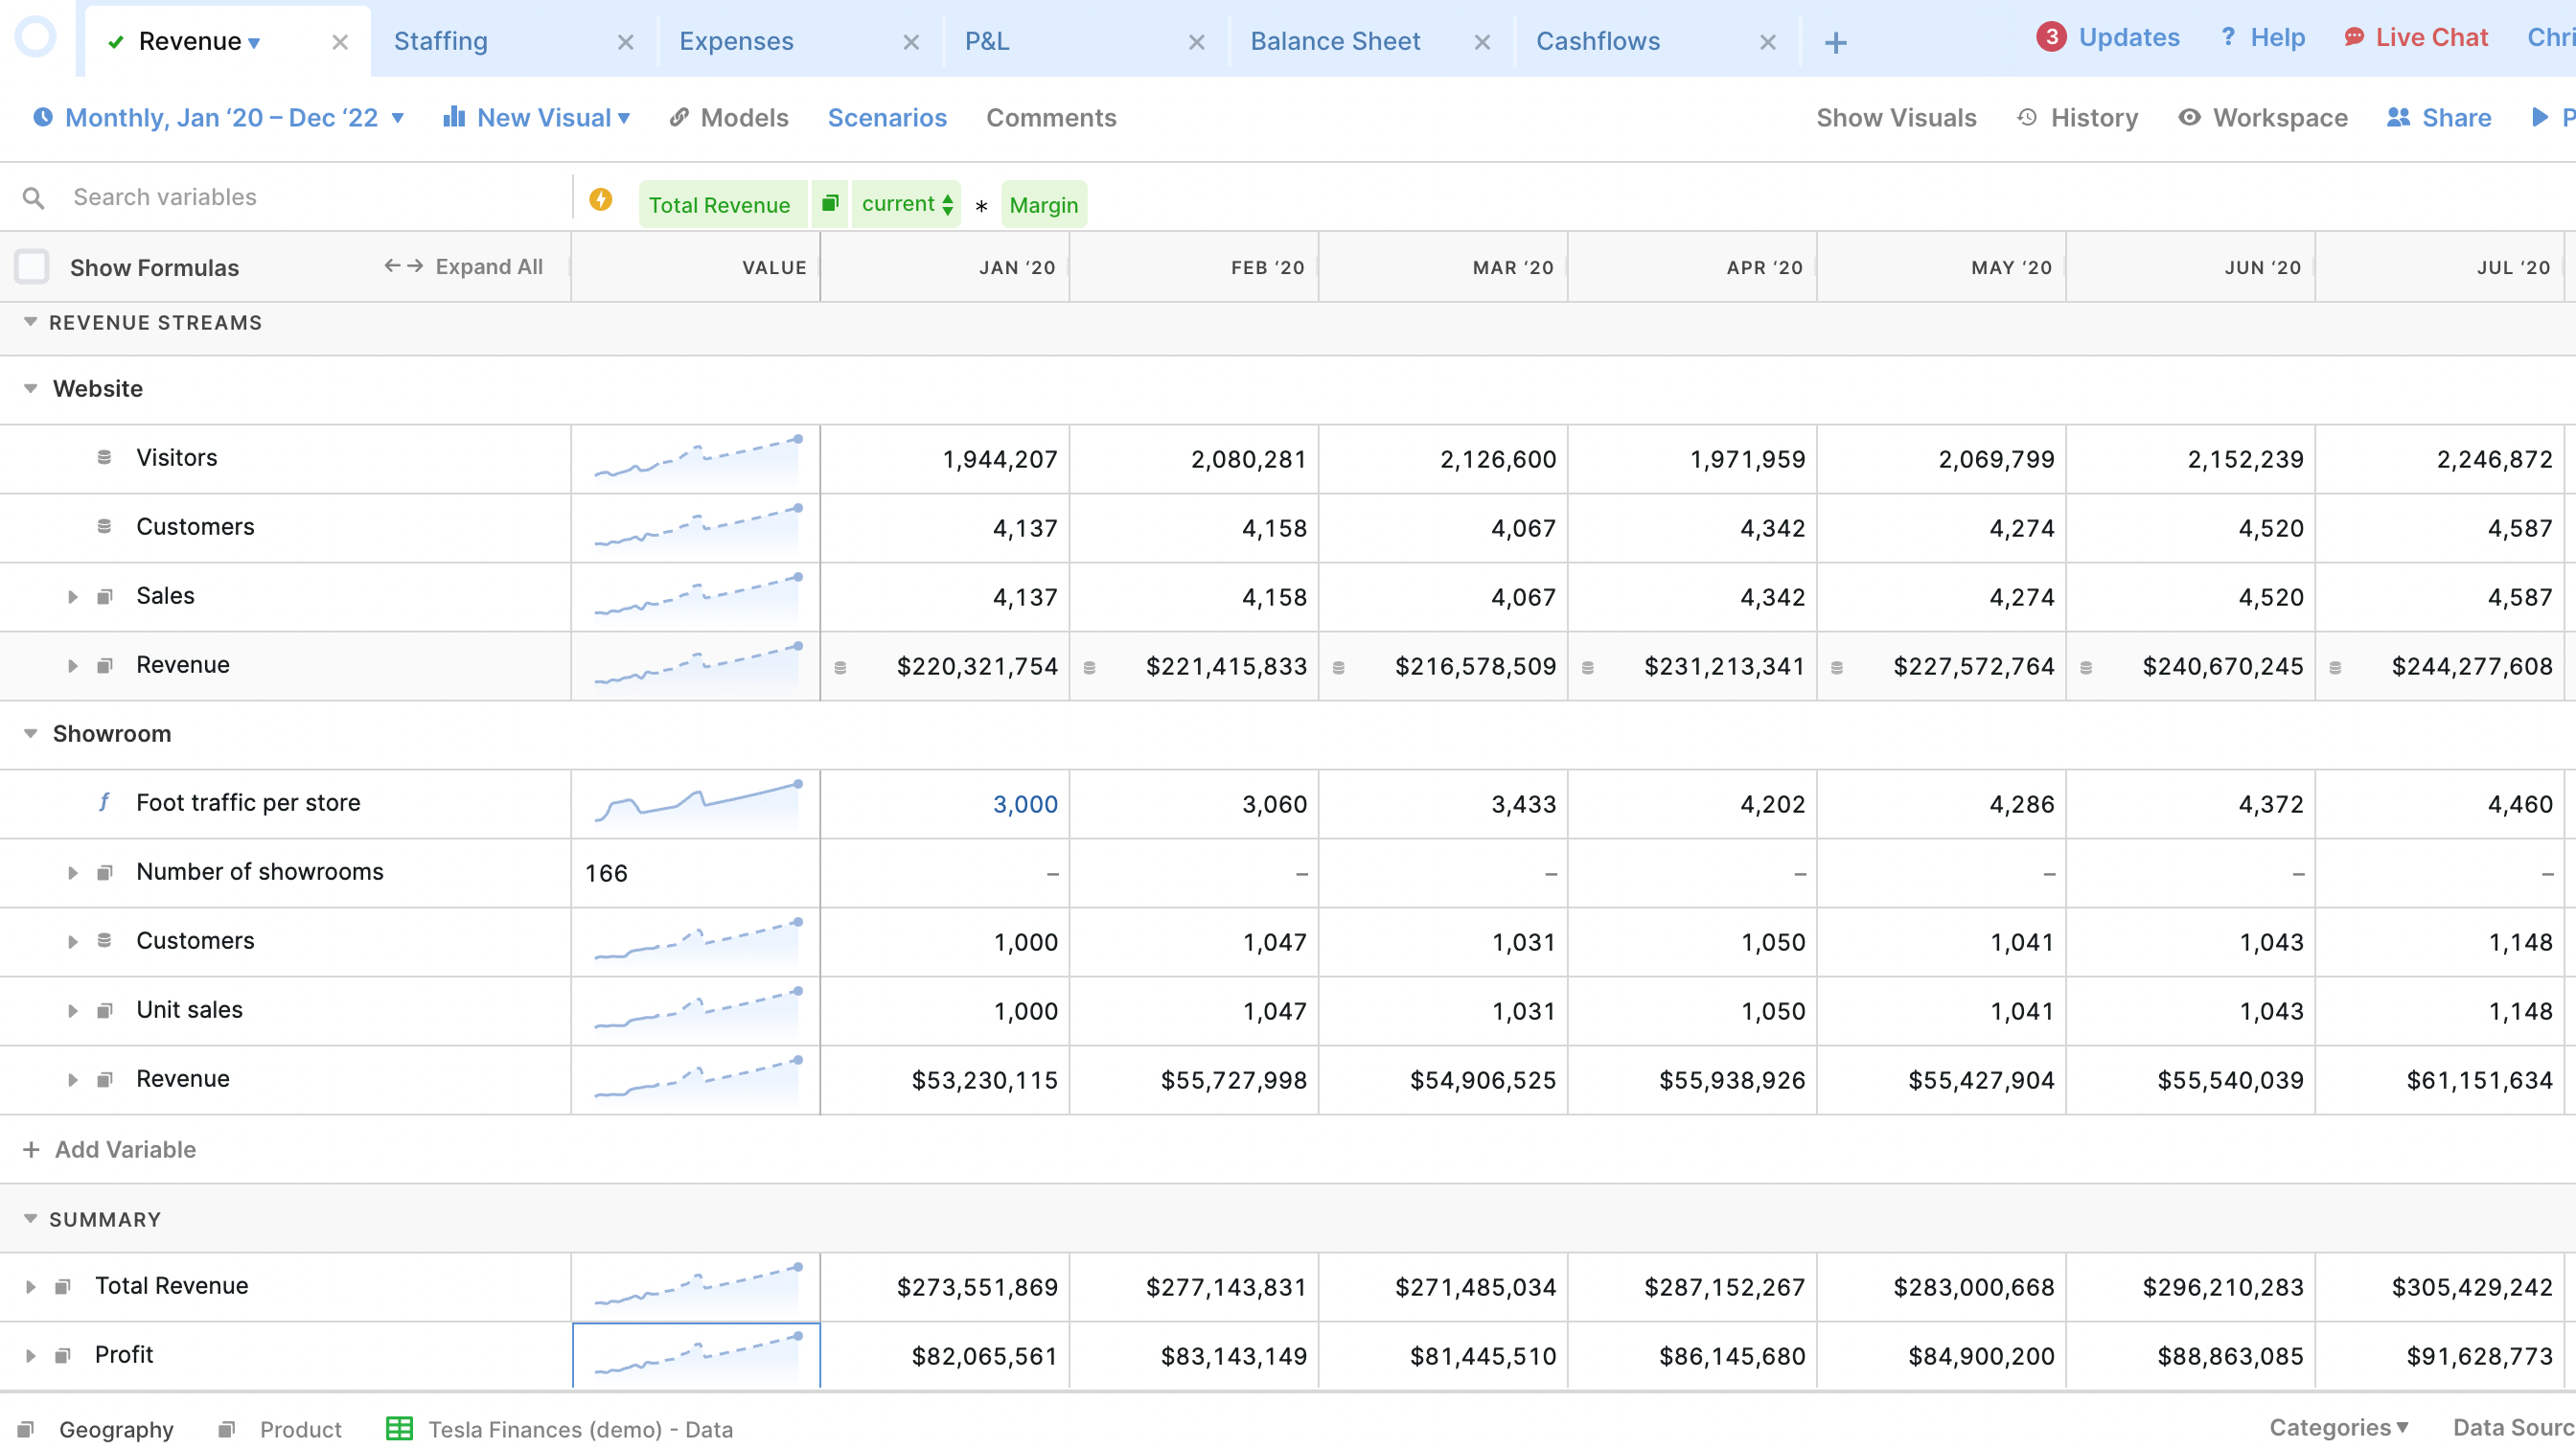This screenshot has width=2576, height=1449.
Task: Toggle the checkmark on the Revenue tab
Action: 116,42
